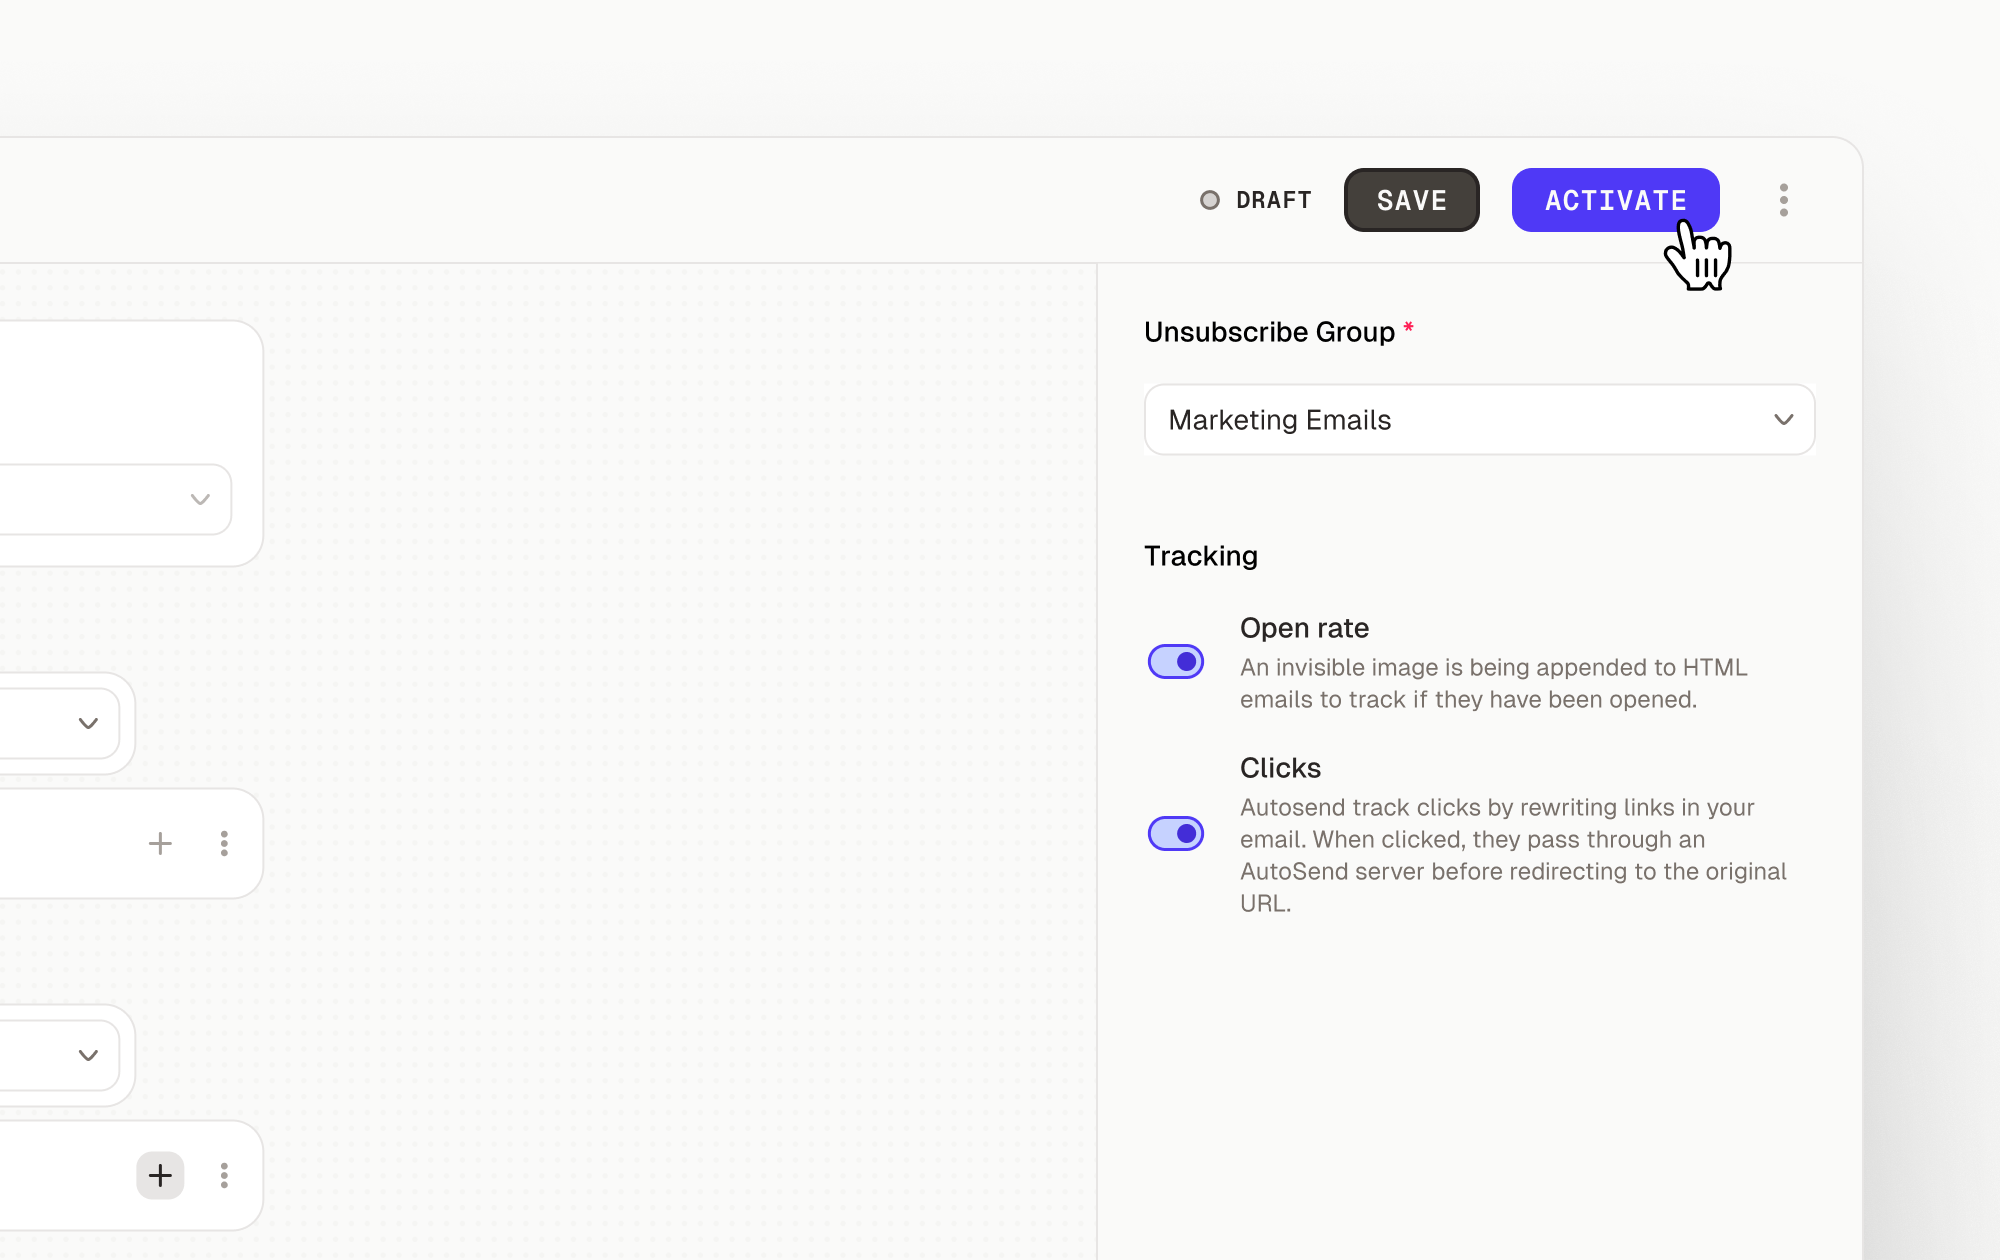Open the three-dot menu on the bottom workflow card
The image size is (2000, 1260).
(224, 1175)
